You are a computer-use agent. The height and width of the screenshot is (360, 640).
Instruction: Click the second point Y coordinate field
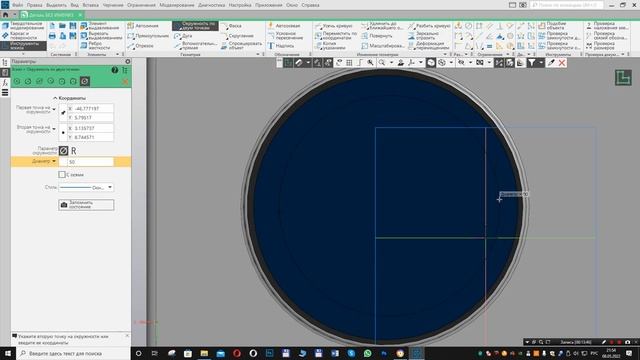pyautogui.click(x=91, y=137)
